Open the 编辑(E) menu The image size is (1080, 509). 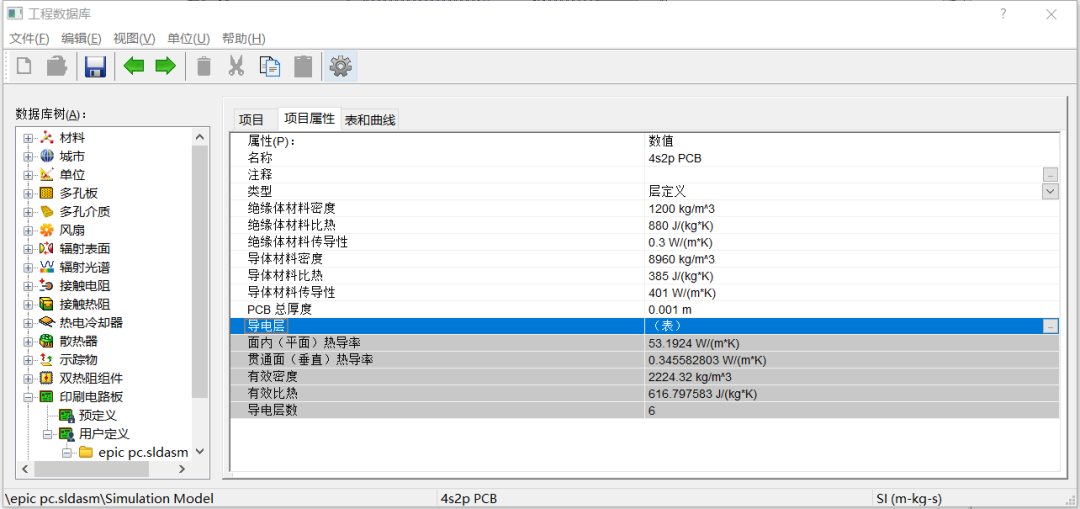pyautogui.click(x=81, y=39)
